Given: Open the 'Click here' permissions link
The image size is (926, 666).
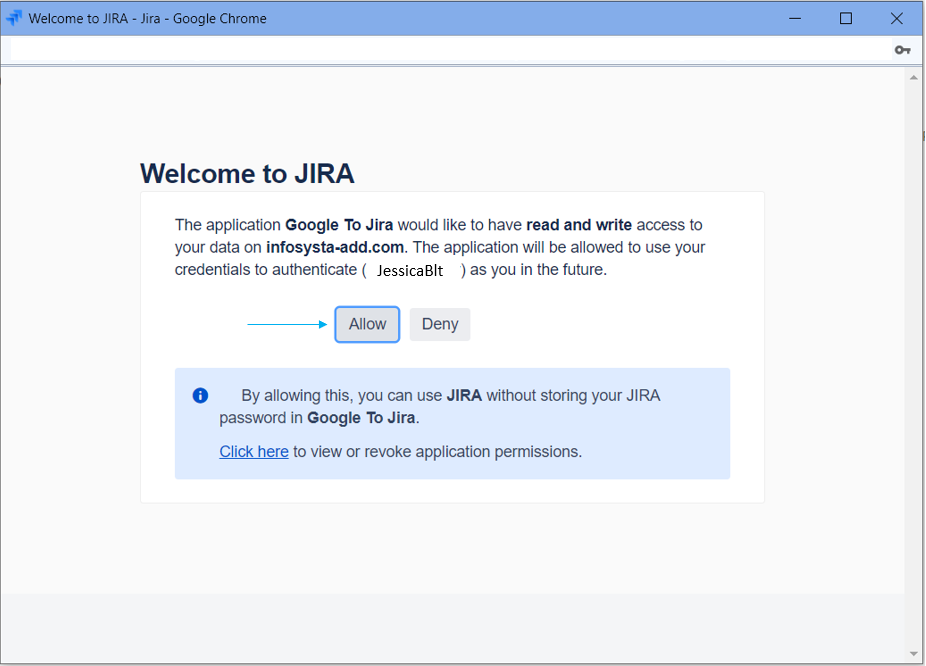Looking at the screenshot, I should [x=254, y=452].
